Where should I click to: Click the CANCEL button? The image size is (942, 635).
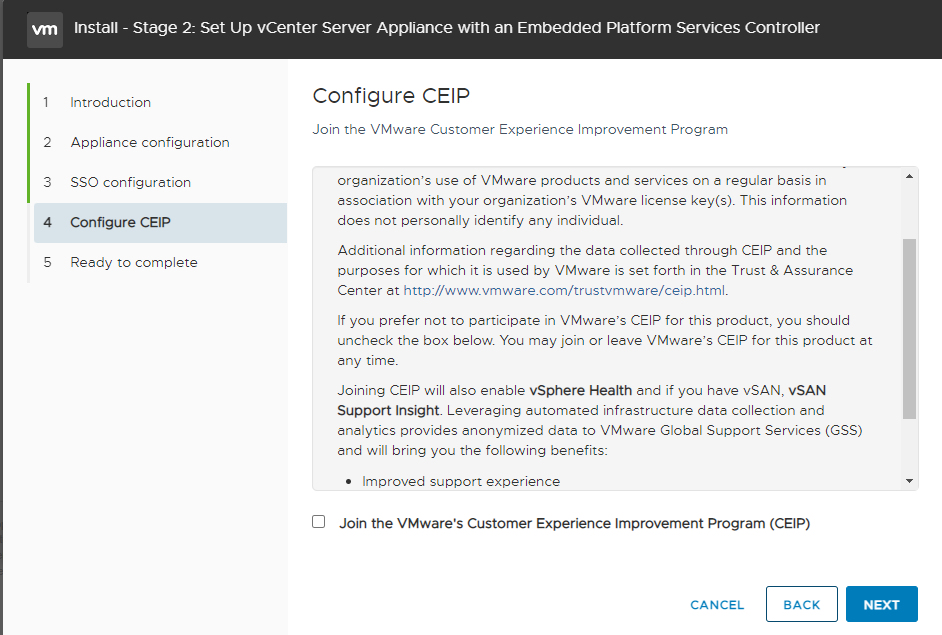click(x=717, y=605)
